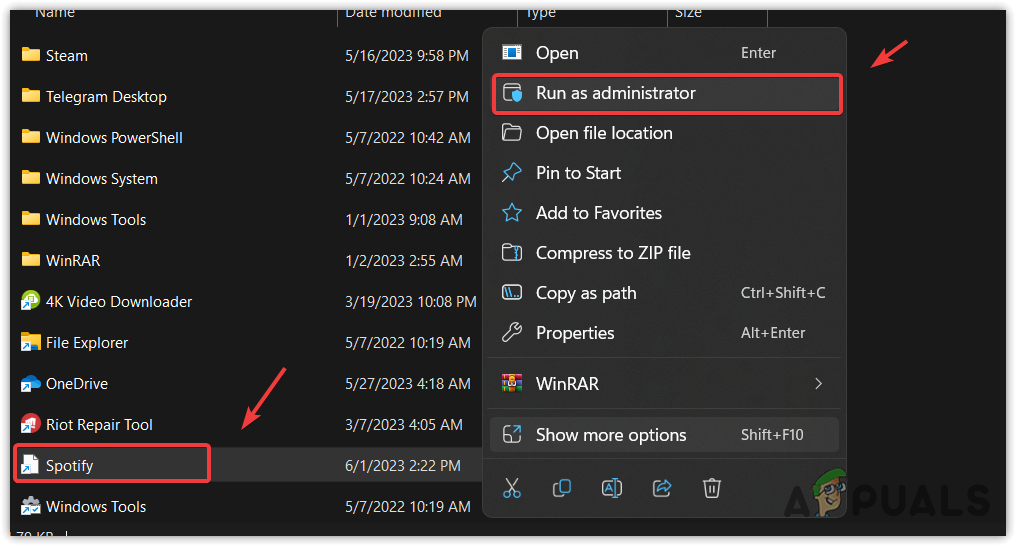
Task: Open the Telegram Desktop folder
Action: (106, 97)
